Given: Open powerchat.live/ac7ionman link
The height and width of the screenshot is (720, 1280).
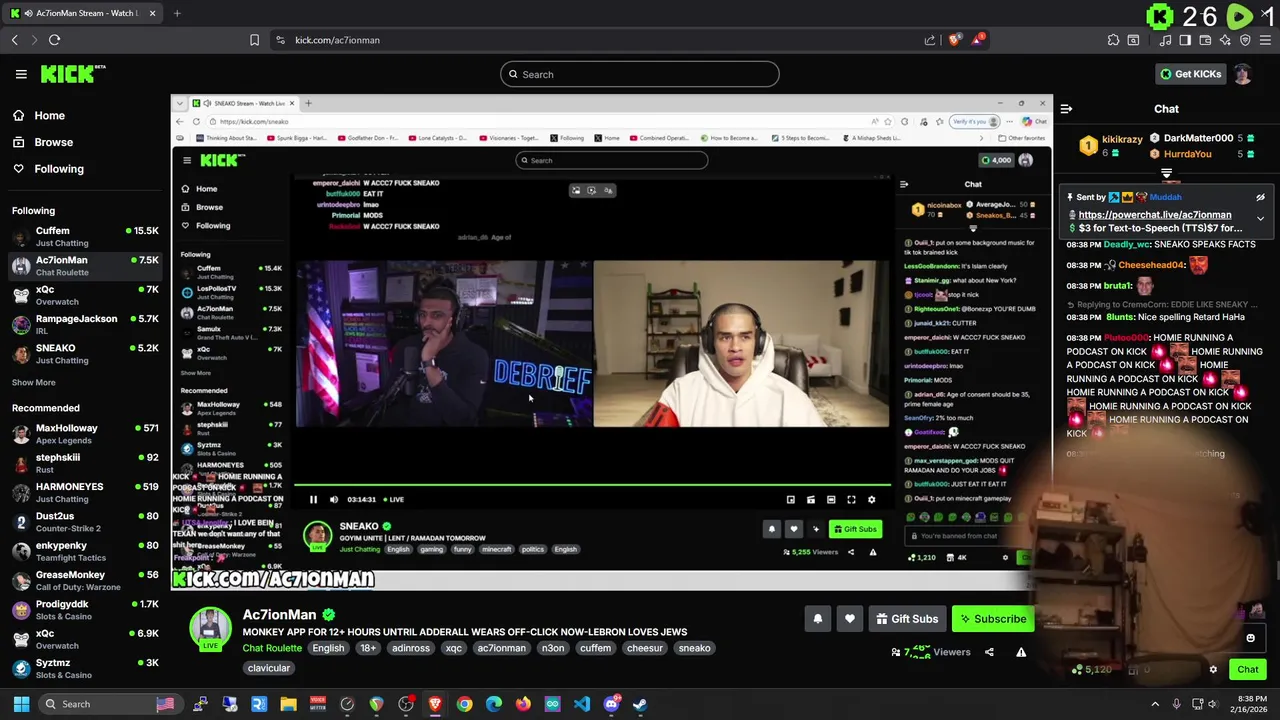Looking at the screenshot, I should coord(1155,215).
